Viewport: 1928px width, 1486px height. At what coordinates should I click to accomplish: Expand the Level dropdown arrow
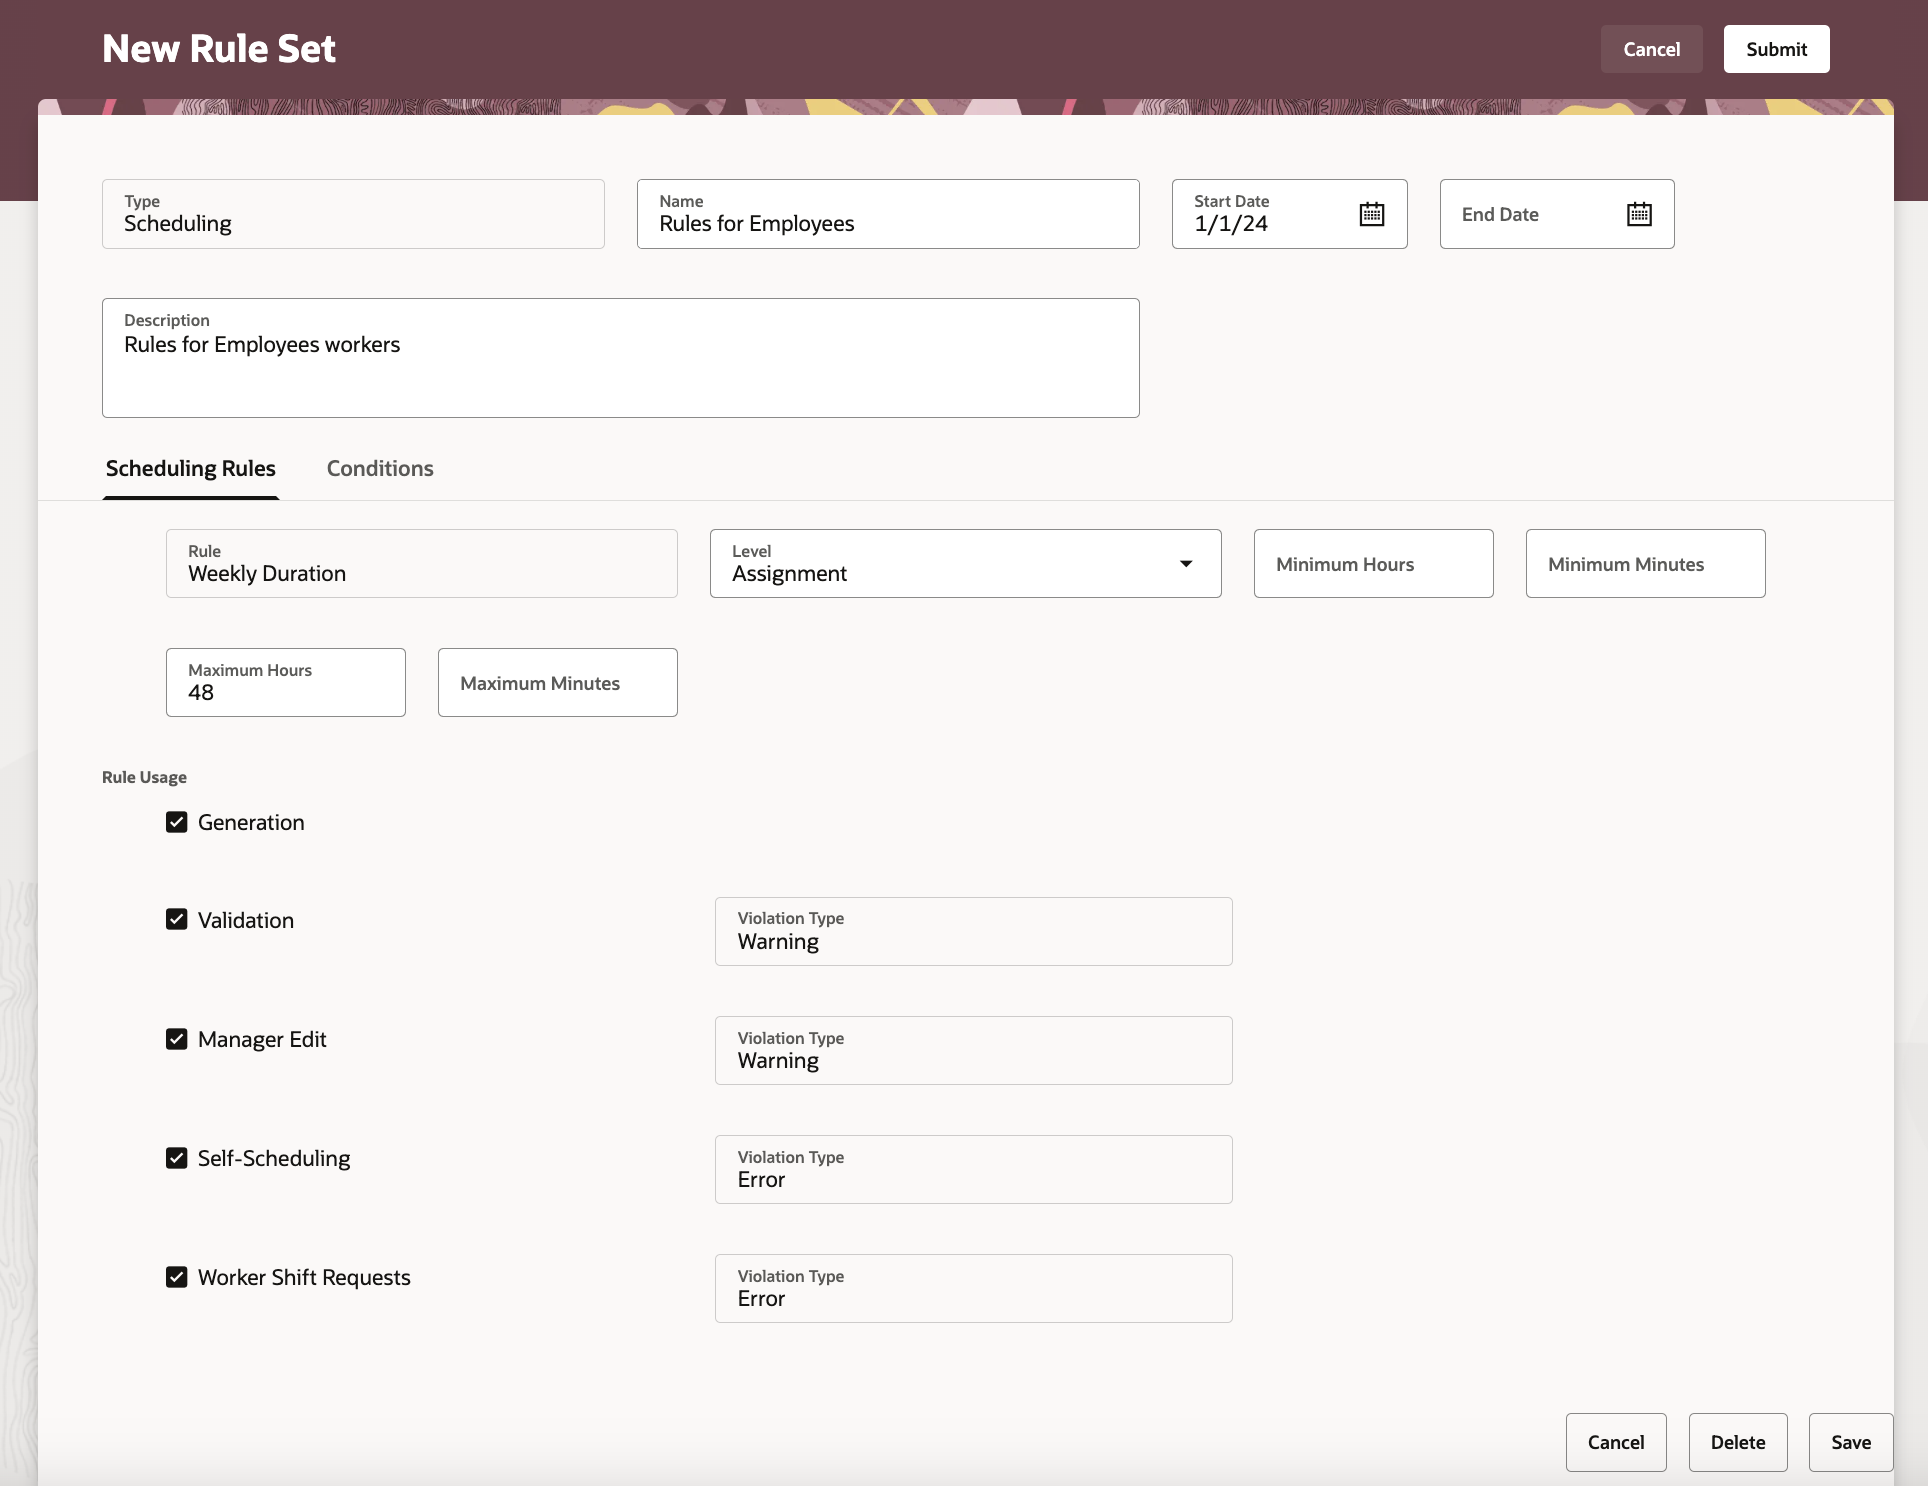tap(1186, 564)
